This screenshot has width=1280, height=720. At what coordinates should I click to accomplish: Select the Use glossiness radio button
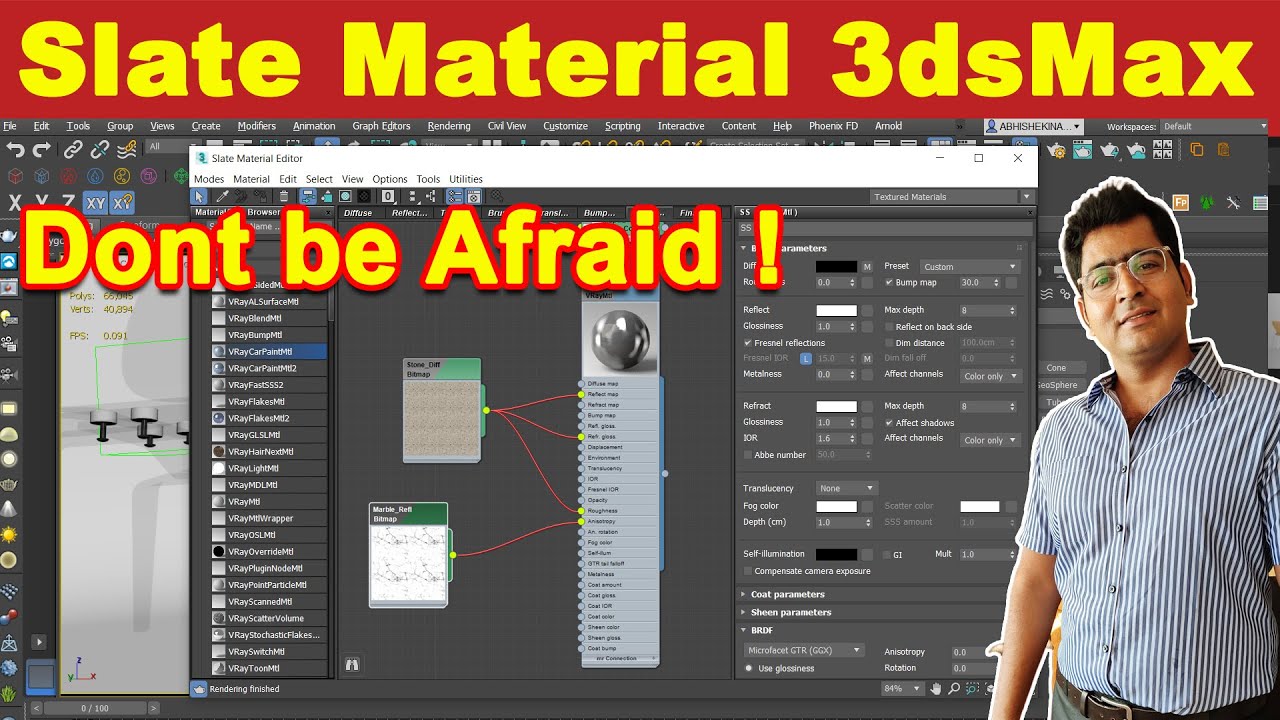748,668
